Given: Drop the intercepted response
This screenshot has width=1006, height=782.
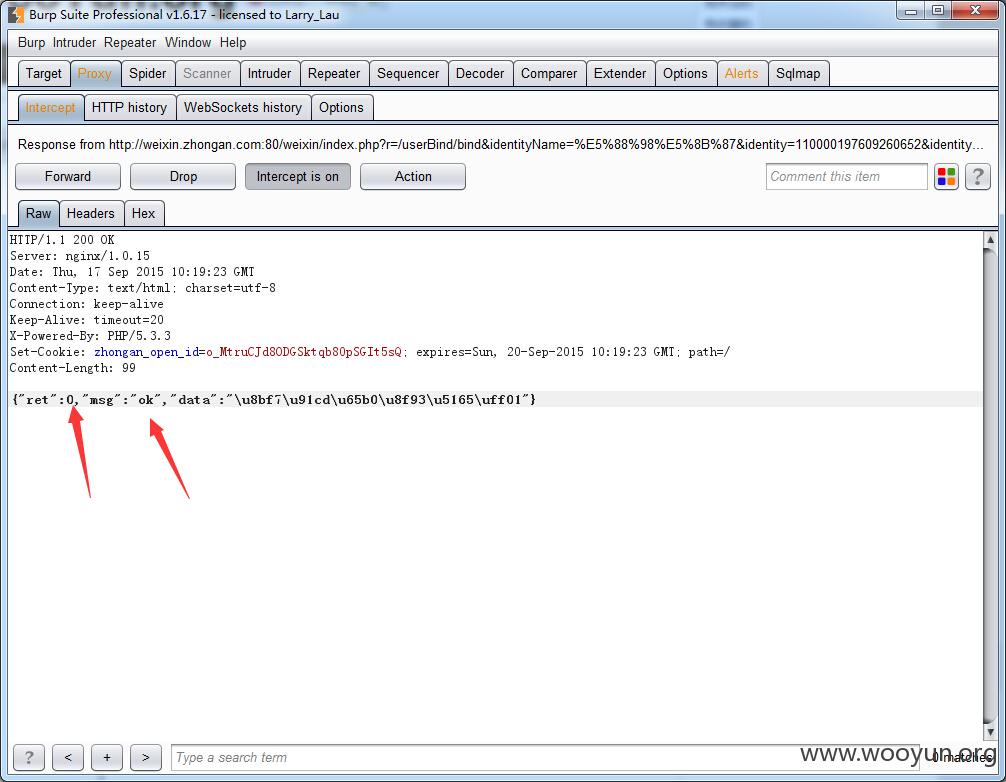Looking at the screenshot, I should pyautogui.click(x=183, y=176).
